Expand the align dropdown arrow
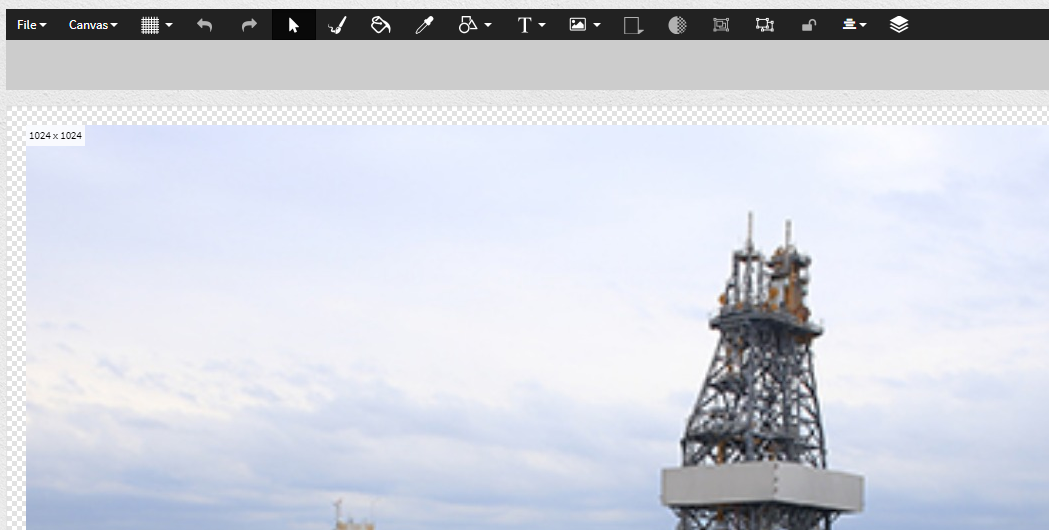 pos(863,25)
